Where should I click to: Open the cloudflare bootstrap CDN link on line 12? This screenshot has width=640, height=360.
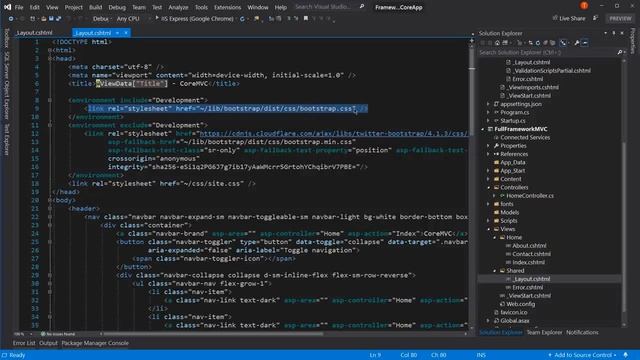pos(333,133)
